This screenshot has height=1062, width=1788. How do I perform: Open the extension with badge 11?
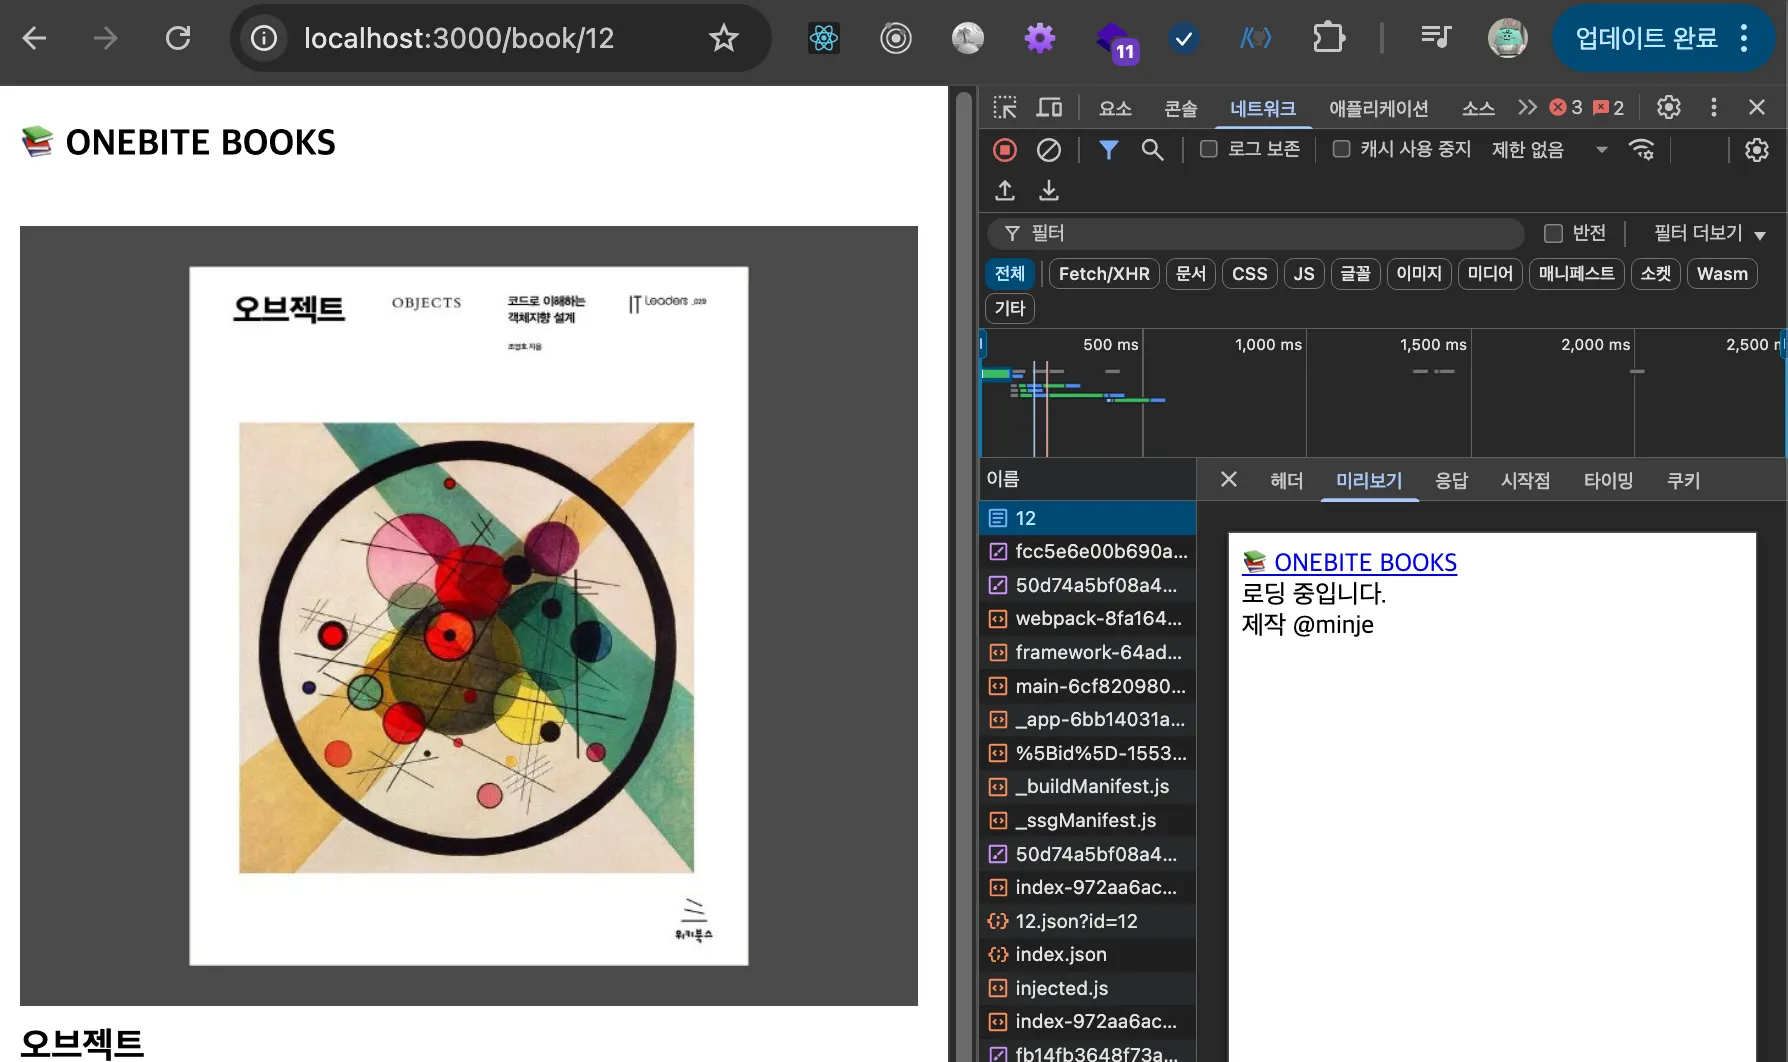[1115, 41]
